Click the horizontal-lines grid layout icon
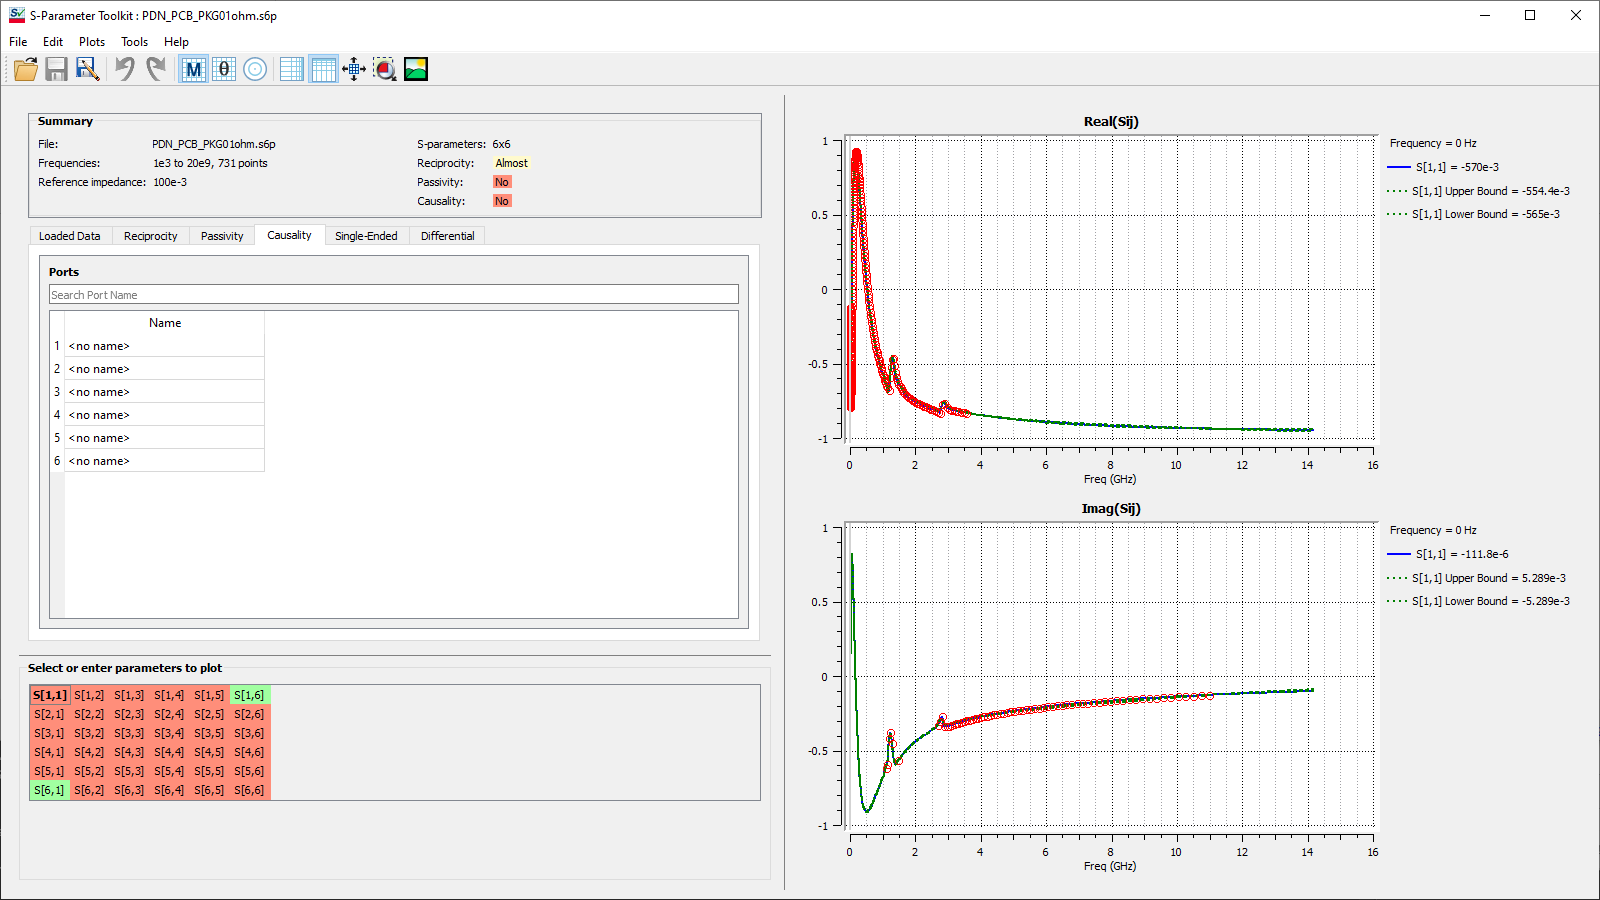Viewport: 1600px width, 900px height. [x=292, y=69]
